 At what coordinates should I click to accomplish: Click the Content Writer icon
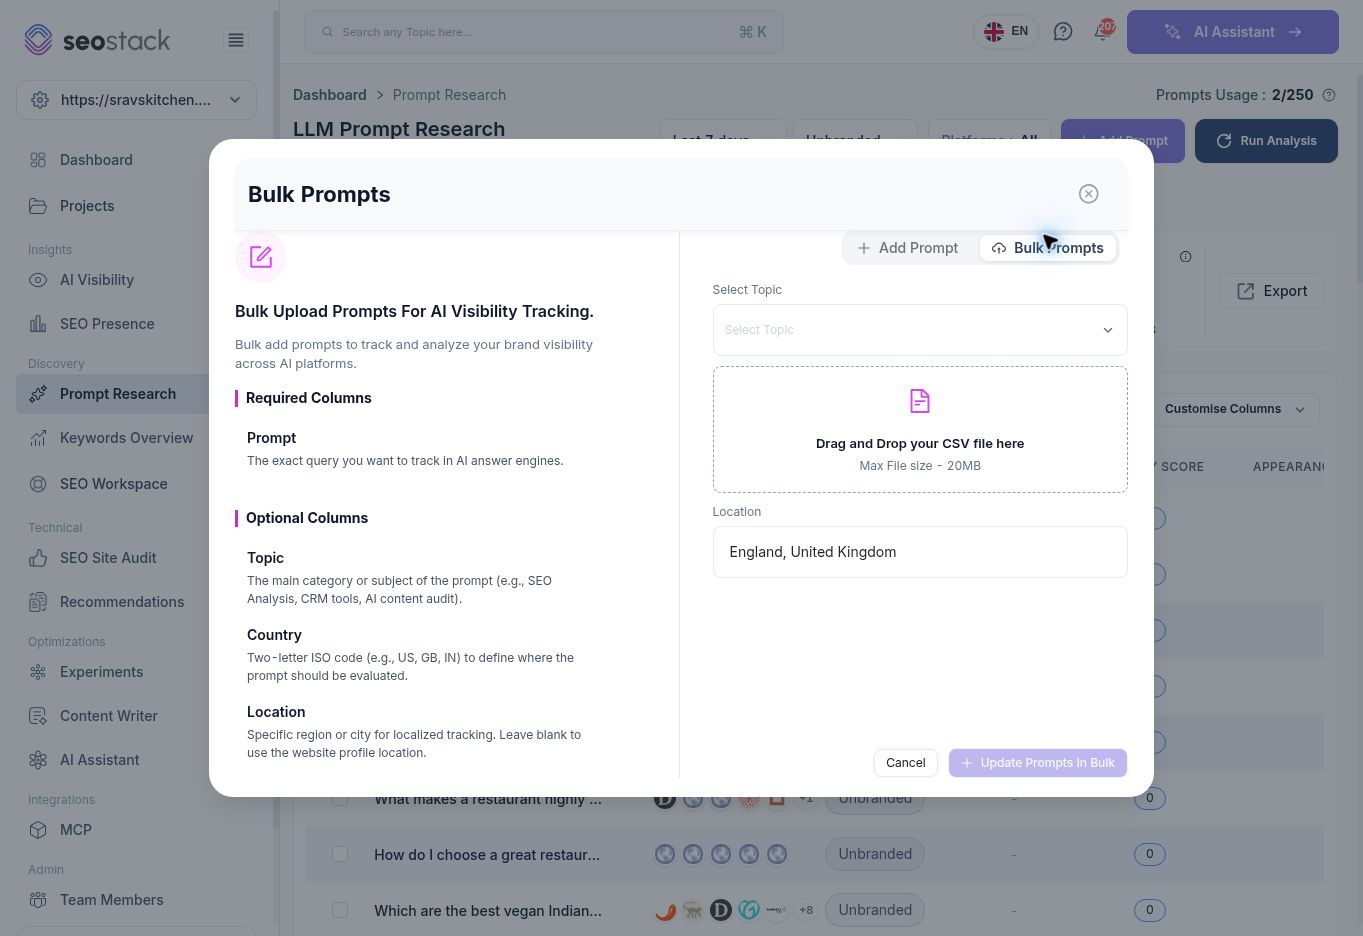click(x=38, y=716)
